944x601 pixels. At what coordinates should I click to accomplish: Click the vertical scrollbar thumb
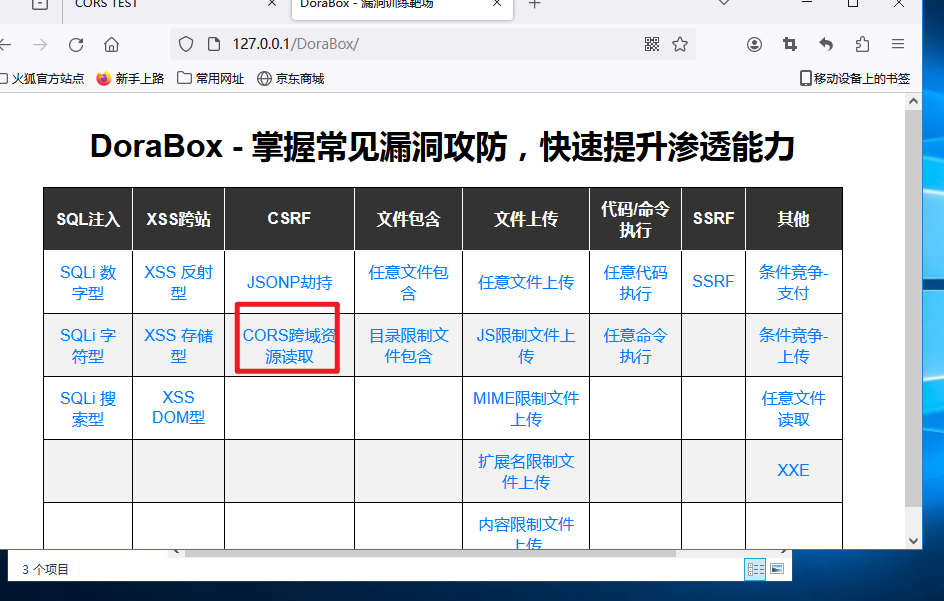[913, 308]
